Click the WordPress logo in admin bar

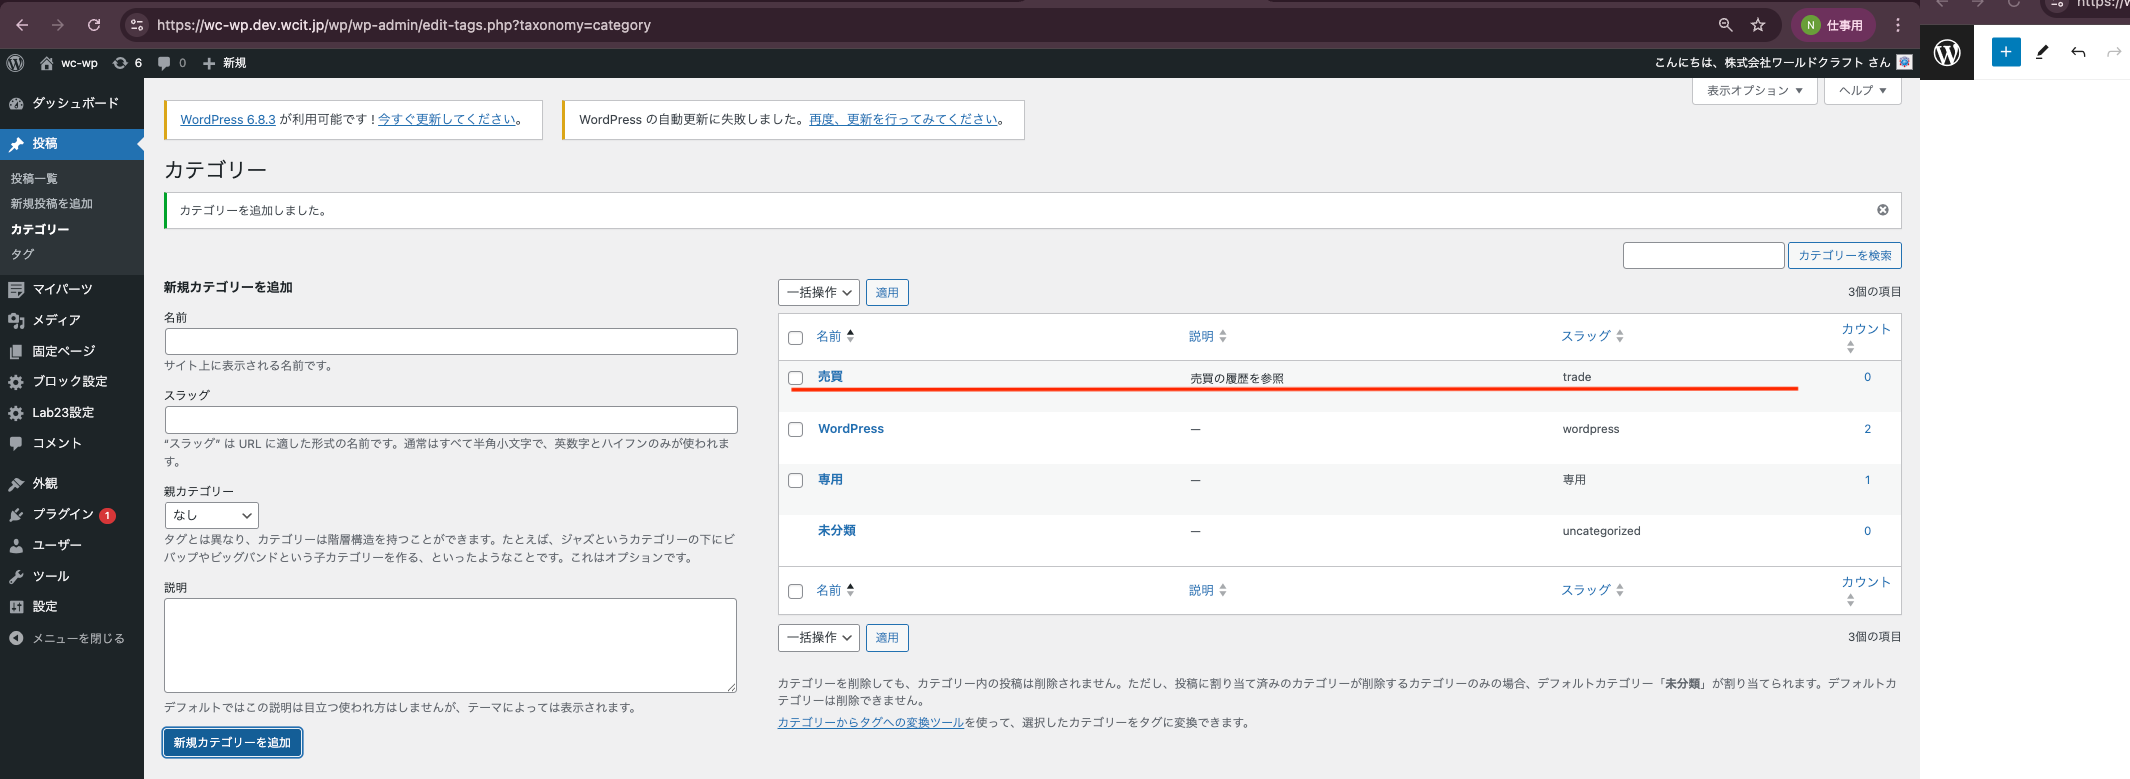coord(15,63)
